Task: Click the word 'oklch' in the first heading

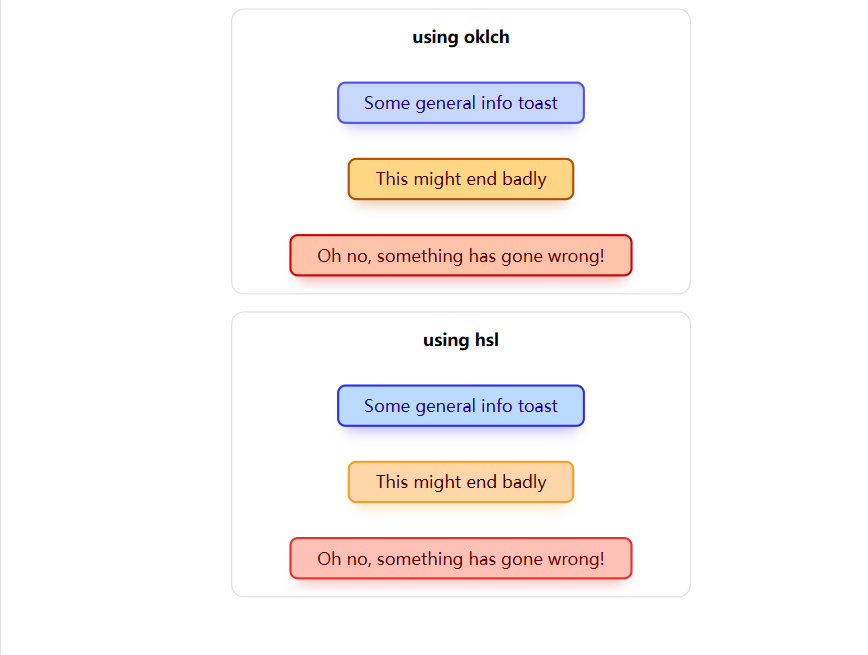Action: pyautogui.click(x=486, y=38)
